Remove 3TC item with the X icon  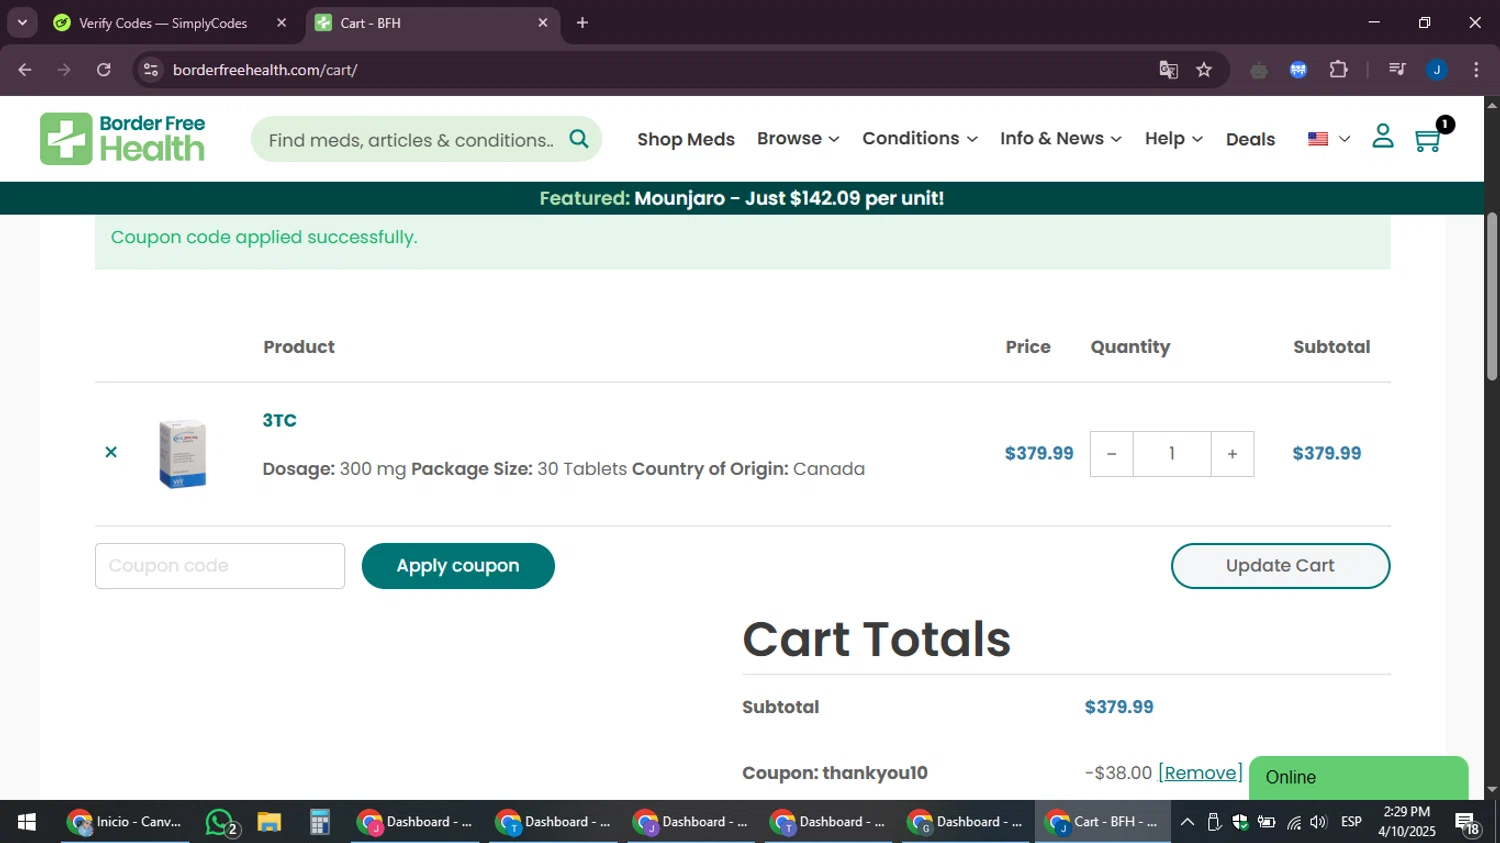coord(111,452)
